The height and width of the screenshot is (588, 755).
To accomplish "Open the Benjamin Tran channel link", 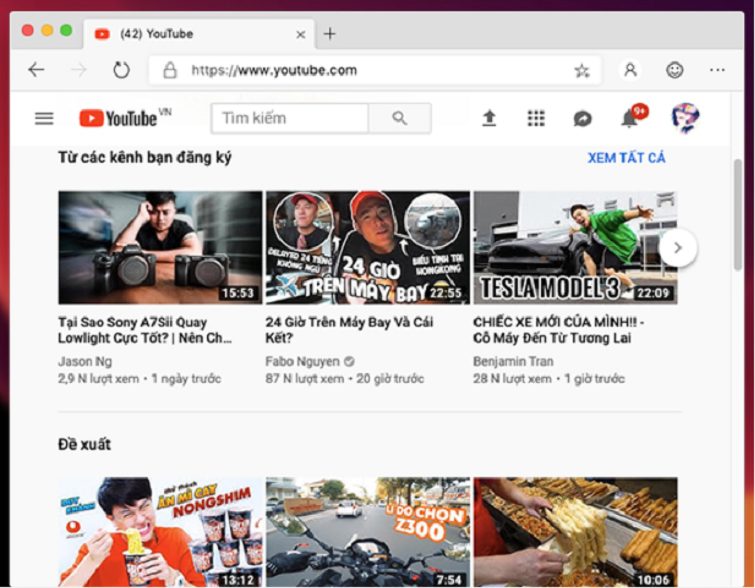I will [x=513, y=361].
